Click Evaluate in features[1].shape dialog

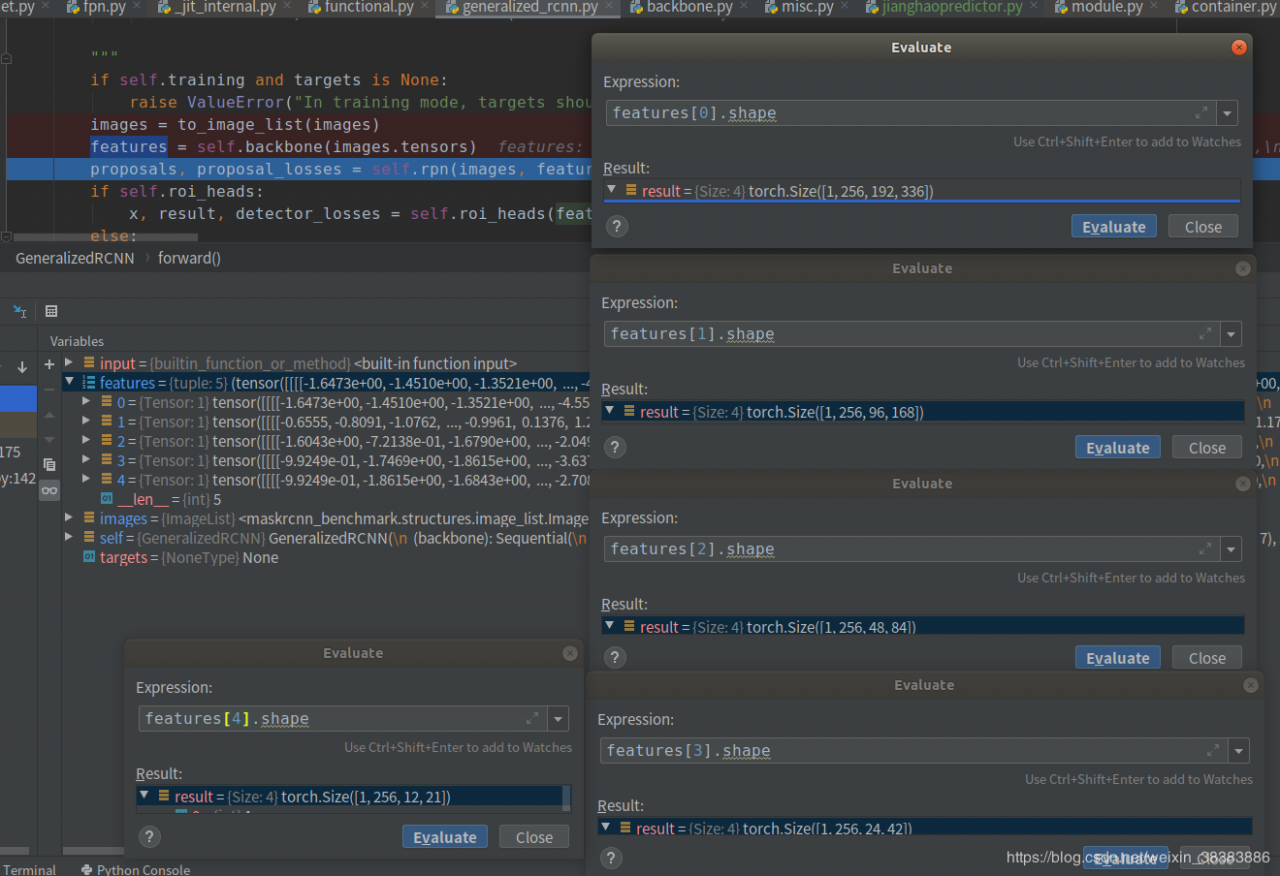1118,447
